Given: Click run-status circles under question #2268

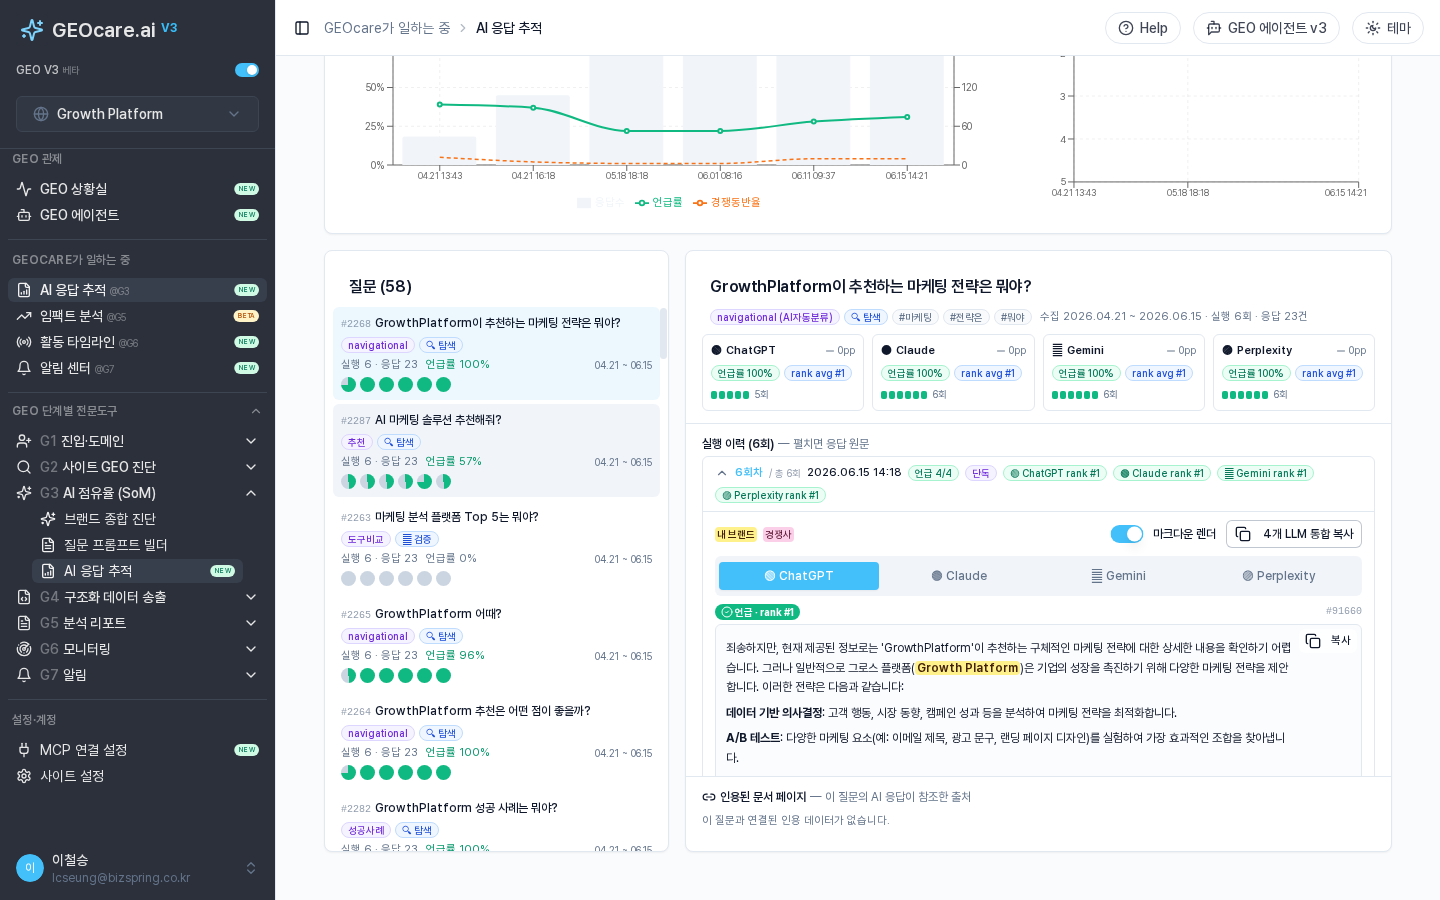Looking at the screenshot, I should pyautogui.click(x=396, y=384).
